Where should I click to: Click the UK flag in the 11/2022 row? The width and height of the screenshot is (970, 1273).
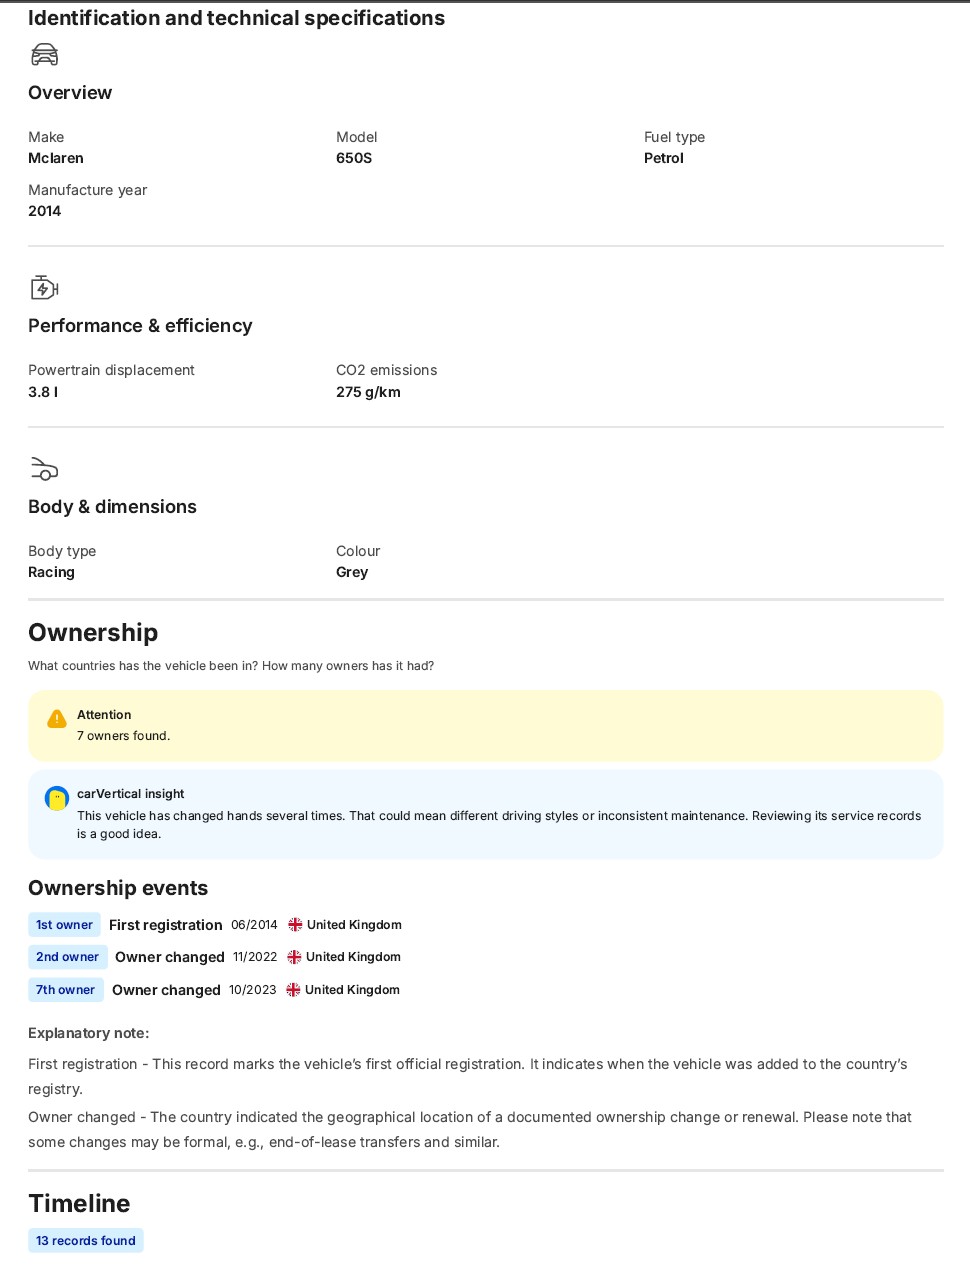[x=294, y=957]
